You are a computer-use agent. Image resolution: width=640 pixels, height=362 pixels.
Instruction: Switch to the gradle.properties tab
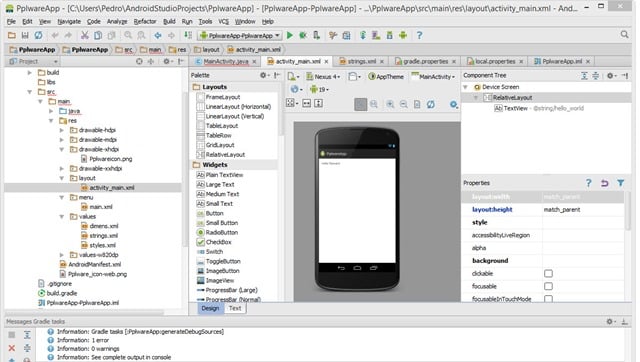pyautogui.click(x=425, y=62)
